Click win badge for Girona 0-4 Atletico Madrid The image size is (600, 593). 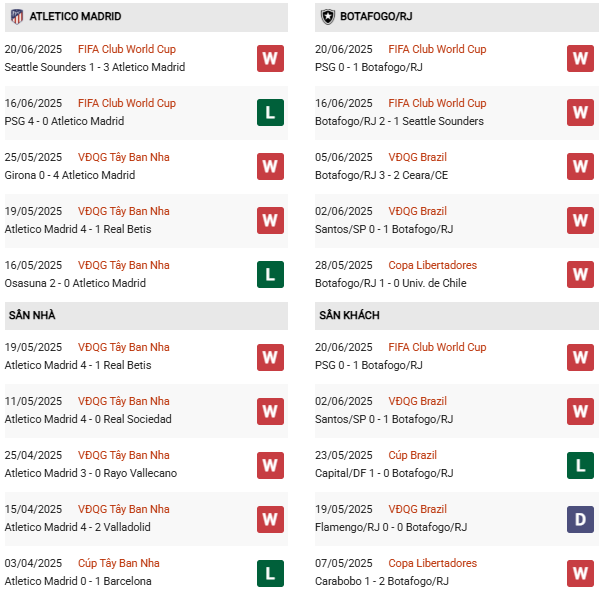270,166
